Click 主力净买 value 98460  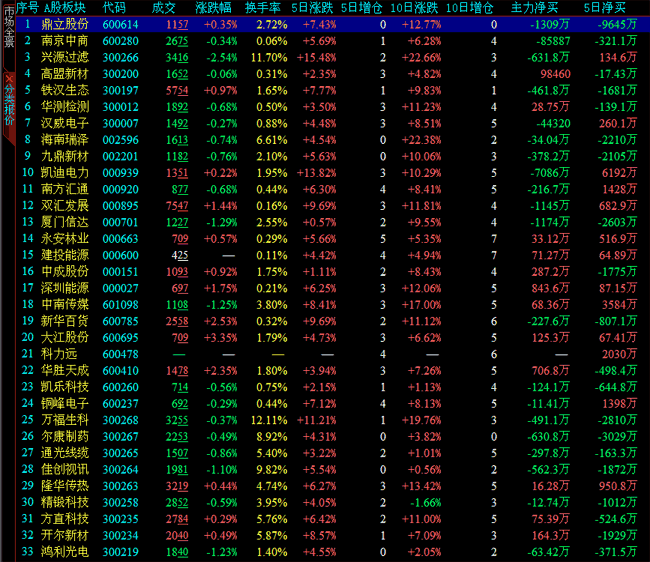click(x=555, y=74)
